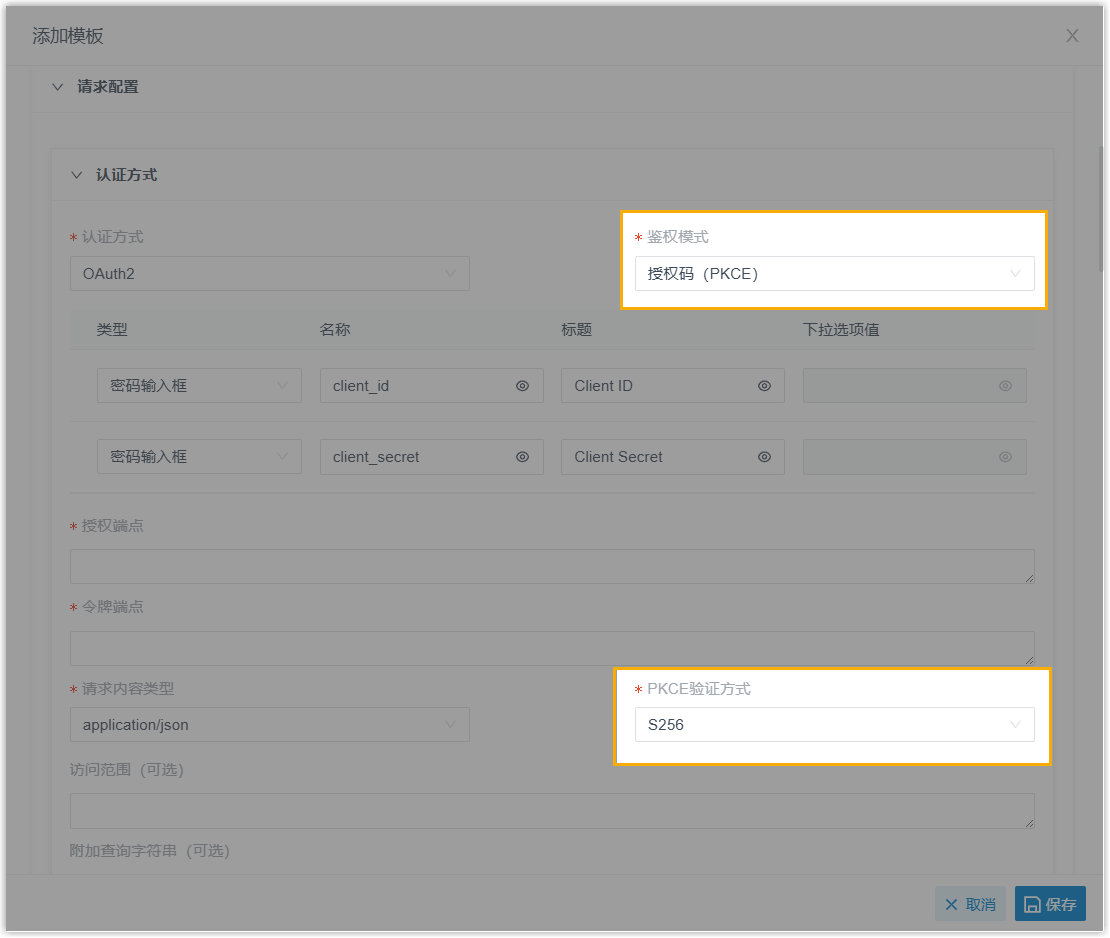Click eye icon in second row dropdown-options field

(x=1005, y=457)
